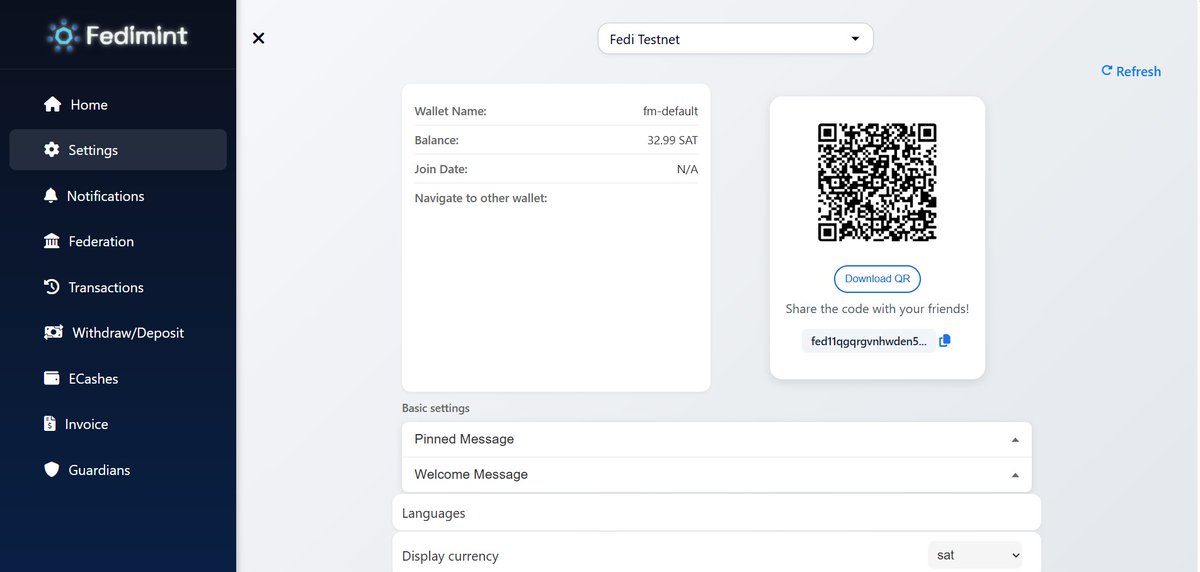Click the Federation bank icon
1200x572 pixels.
[x=52, y=241]
